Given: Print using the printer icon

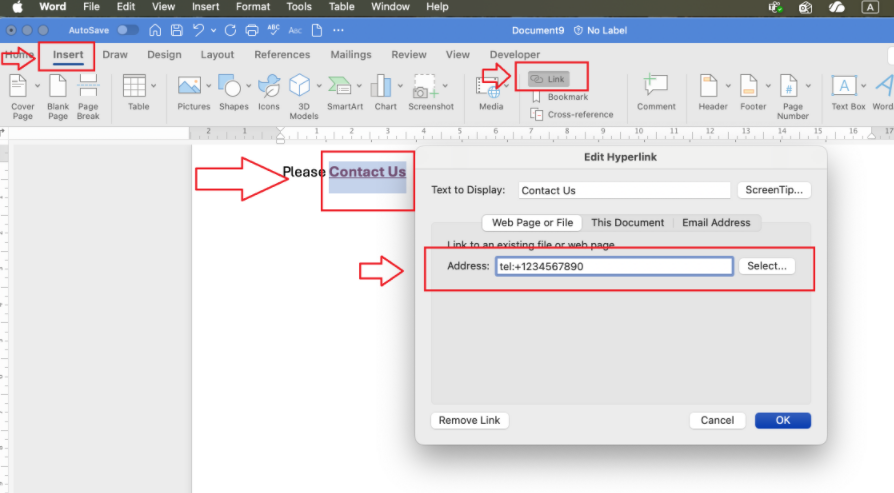Looking at the screenshot, I should 251,30.
